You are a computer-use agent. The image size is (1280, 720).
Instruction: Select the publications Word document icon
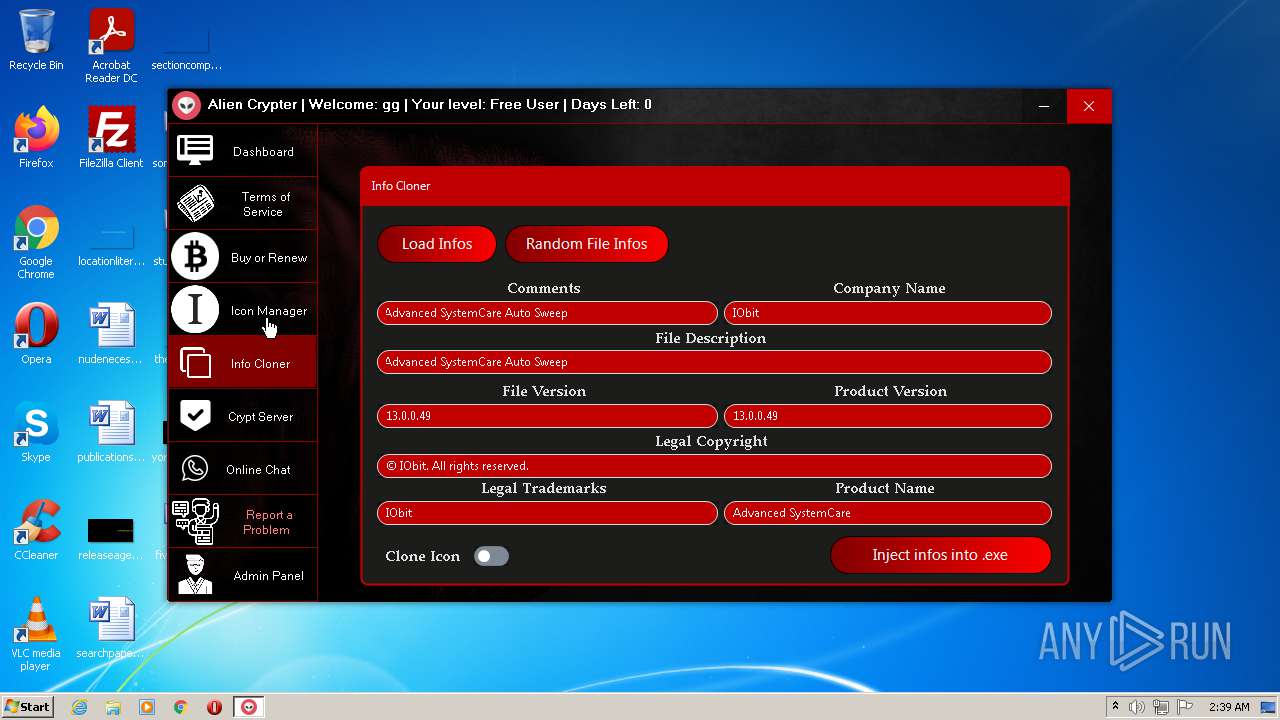(111, 432)
